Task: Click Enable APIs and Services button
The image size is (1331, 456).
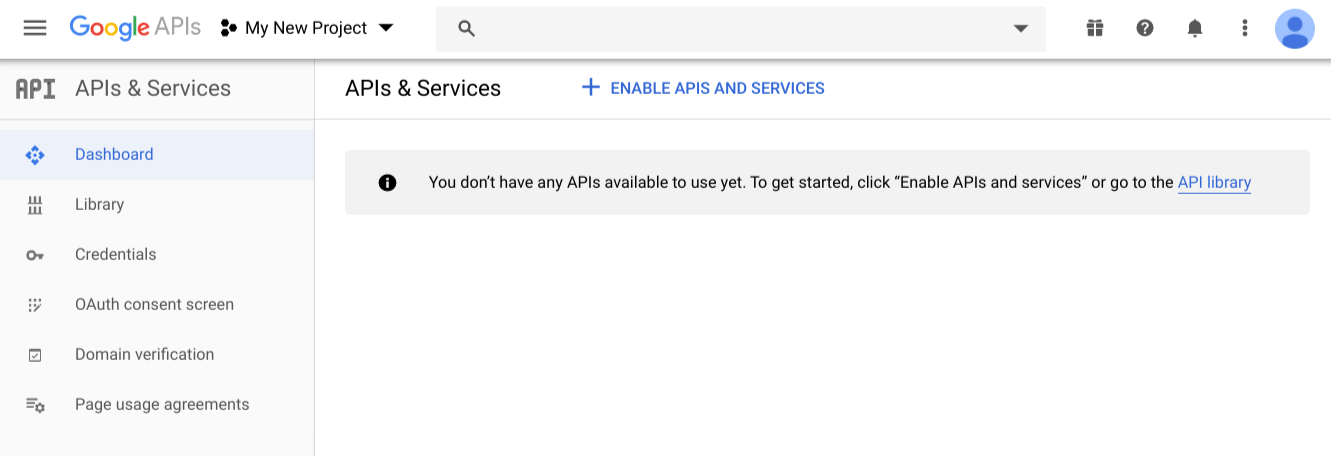Action: tap(703, 88)
